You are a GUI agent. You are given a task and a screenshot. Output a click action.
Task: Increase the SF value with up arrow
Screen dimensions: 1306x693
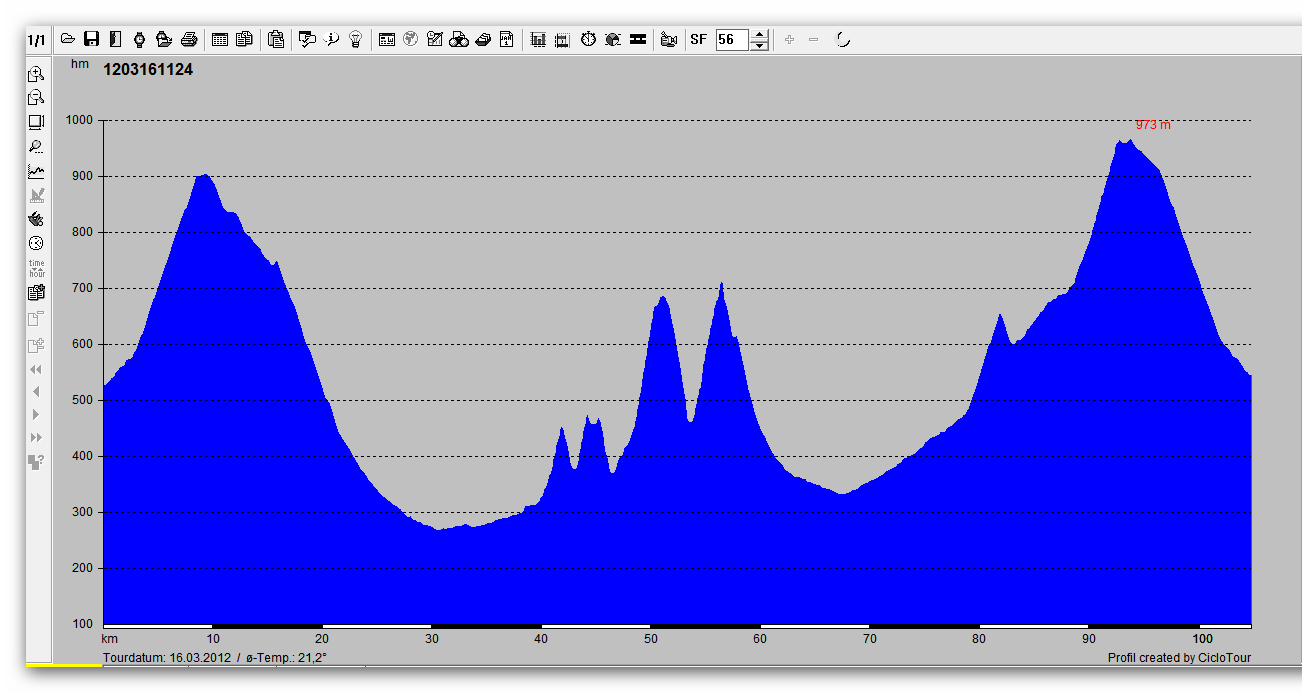click(x=760, y=35)
